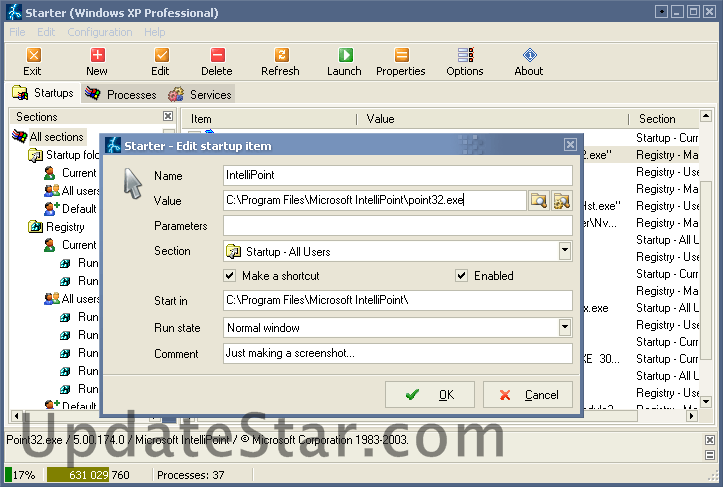Open the Edit menu in menu bar

point(46,32)
